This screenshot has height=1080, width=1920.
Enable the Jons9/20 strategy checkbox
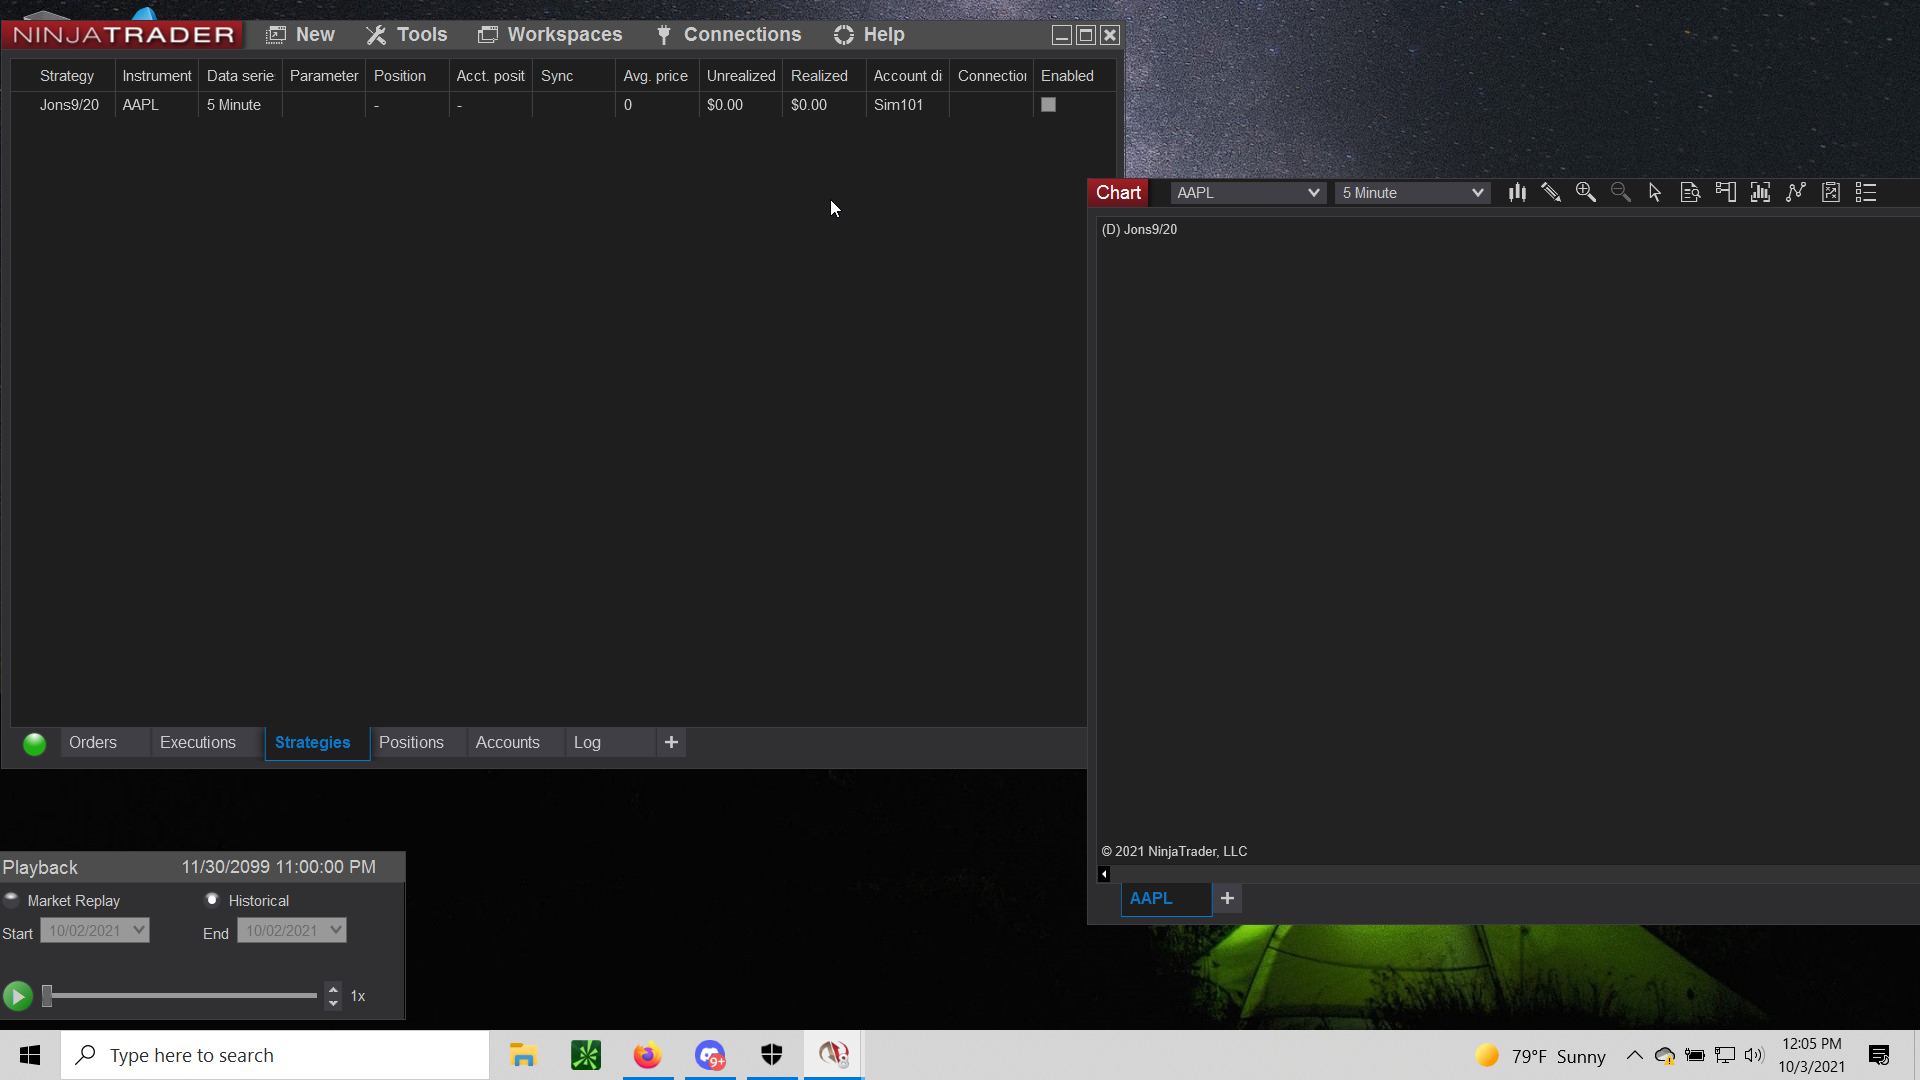(x=1048, y=105)
